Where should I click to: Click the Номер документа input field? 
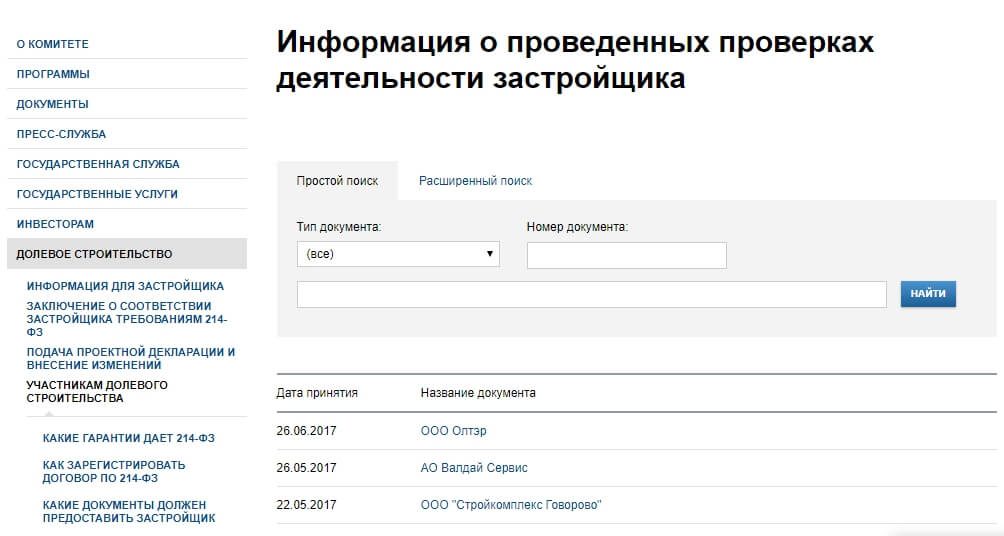626,256
